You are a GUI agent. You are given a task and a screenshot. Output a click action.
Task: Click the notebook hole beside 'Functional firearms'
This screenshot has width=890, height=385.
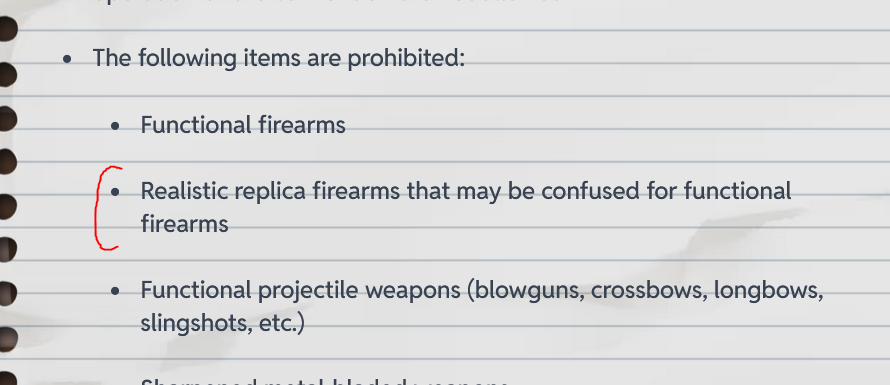tap(7, 118)
